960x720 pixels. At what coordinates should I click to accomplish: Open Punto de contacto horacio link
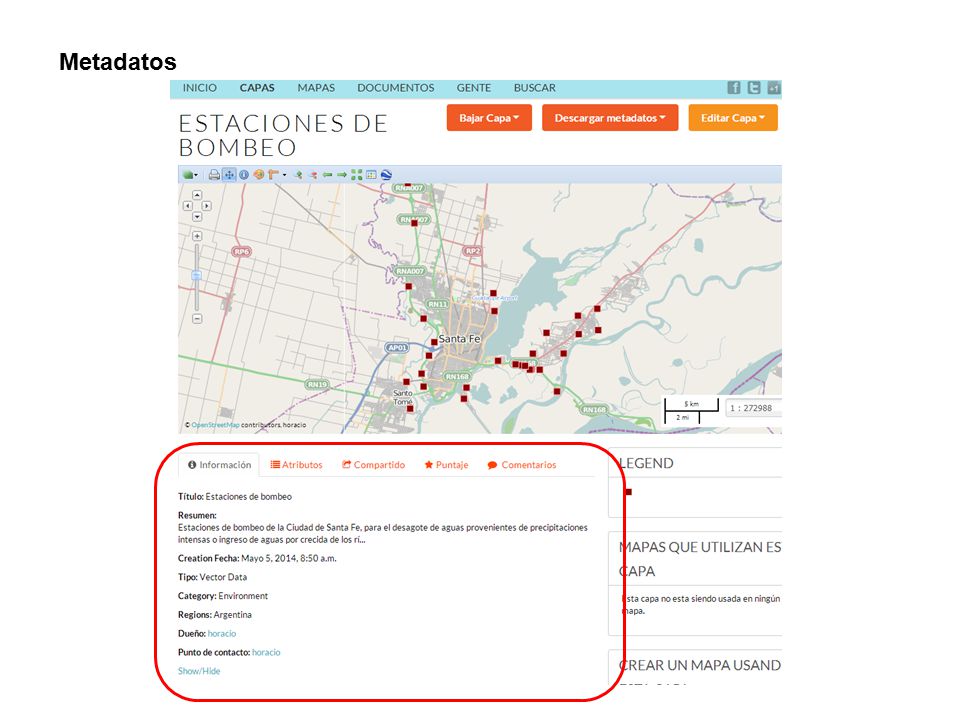click(266, 653)
